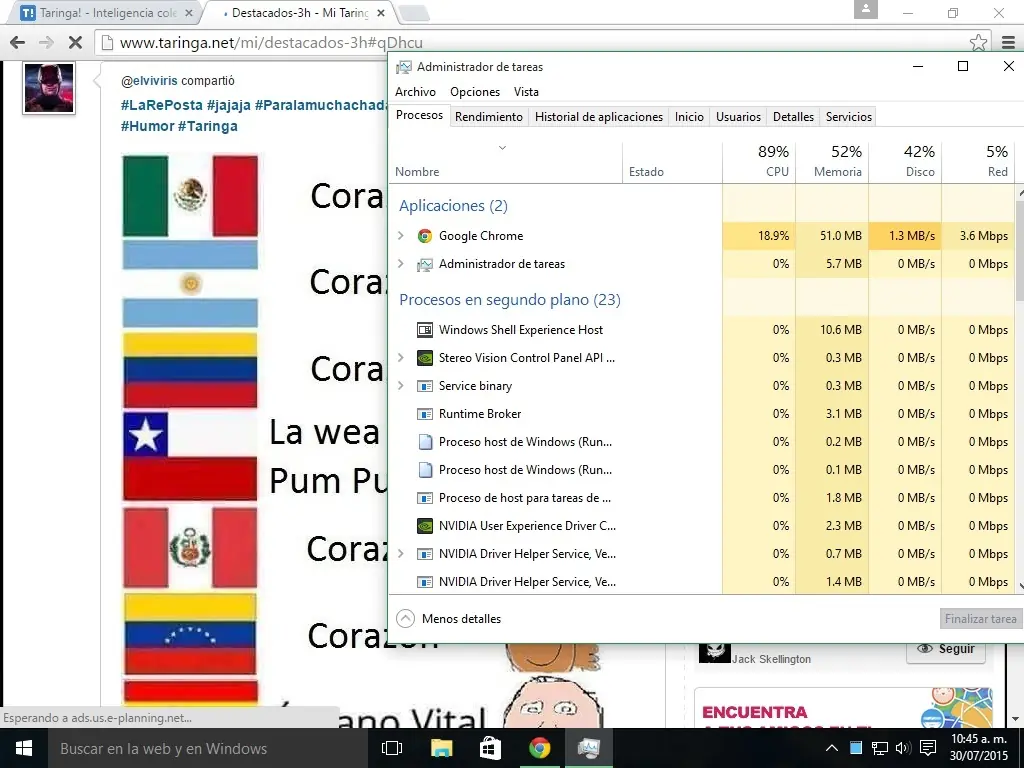Click the Chrome address bar URL
Screen dimensions: 1024x768
tap(271, 43)
